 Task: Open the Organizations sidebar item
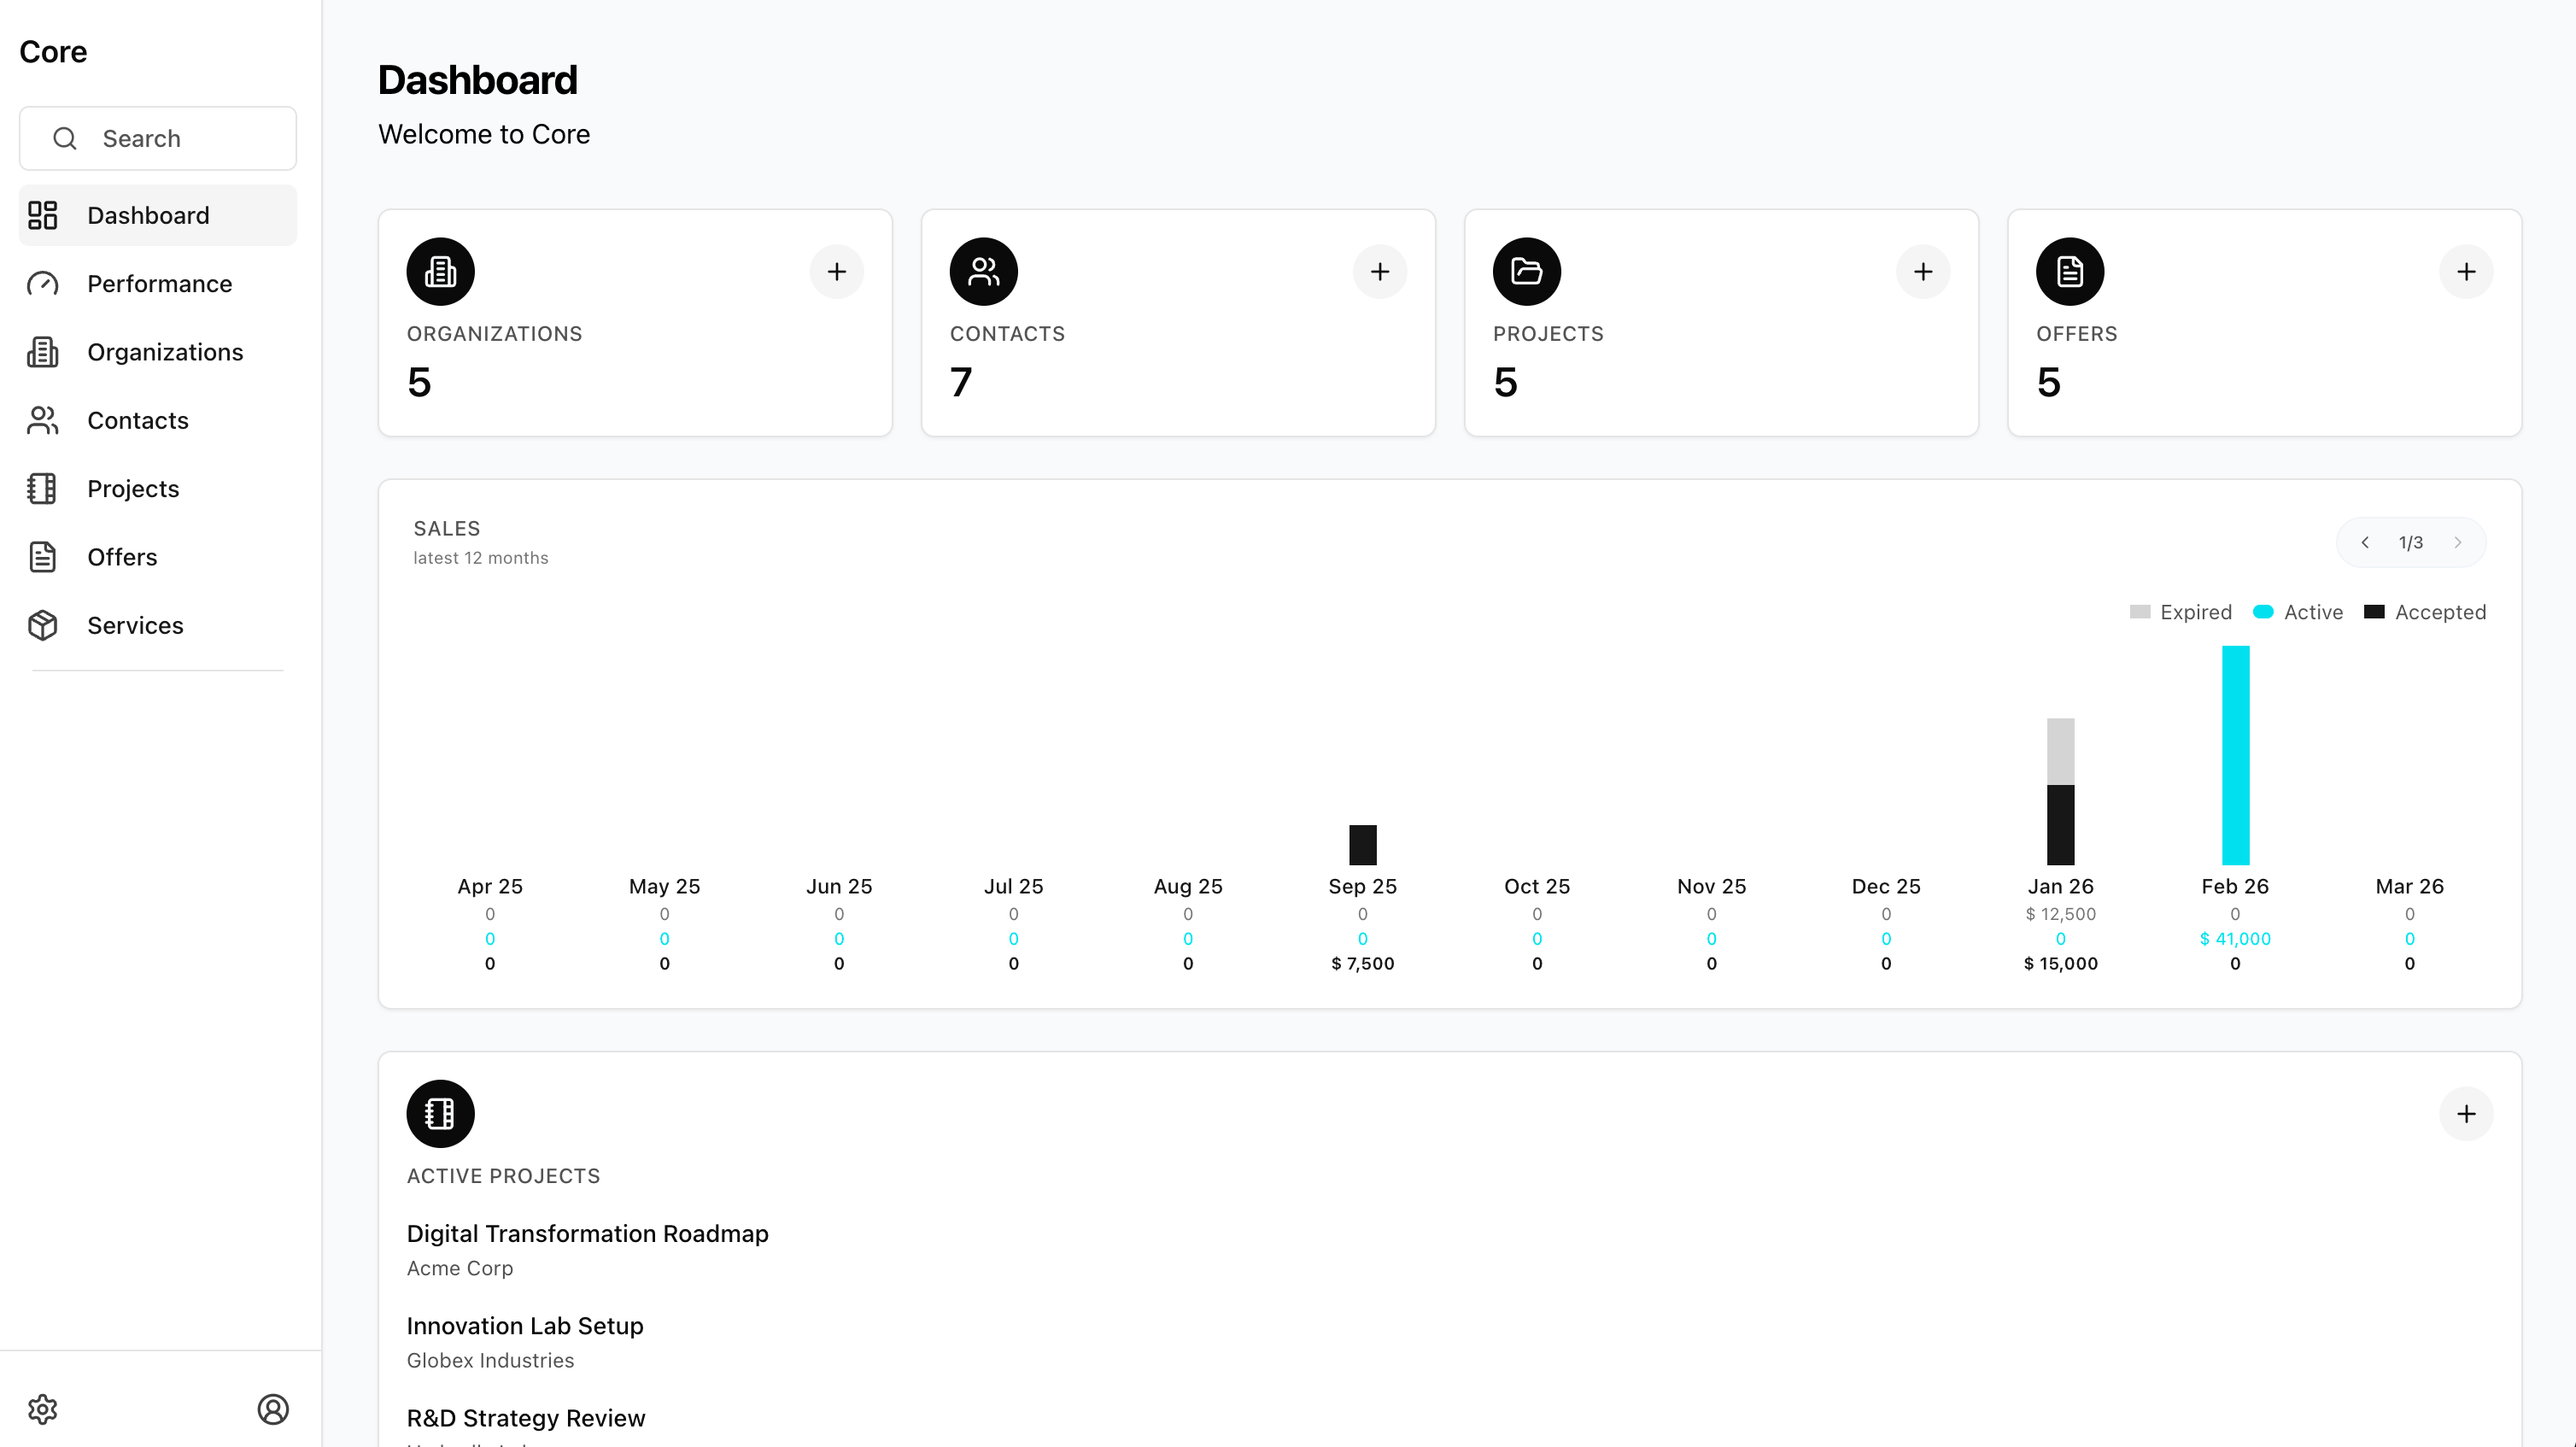pyautogui.click(x=164, y=352)
